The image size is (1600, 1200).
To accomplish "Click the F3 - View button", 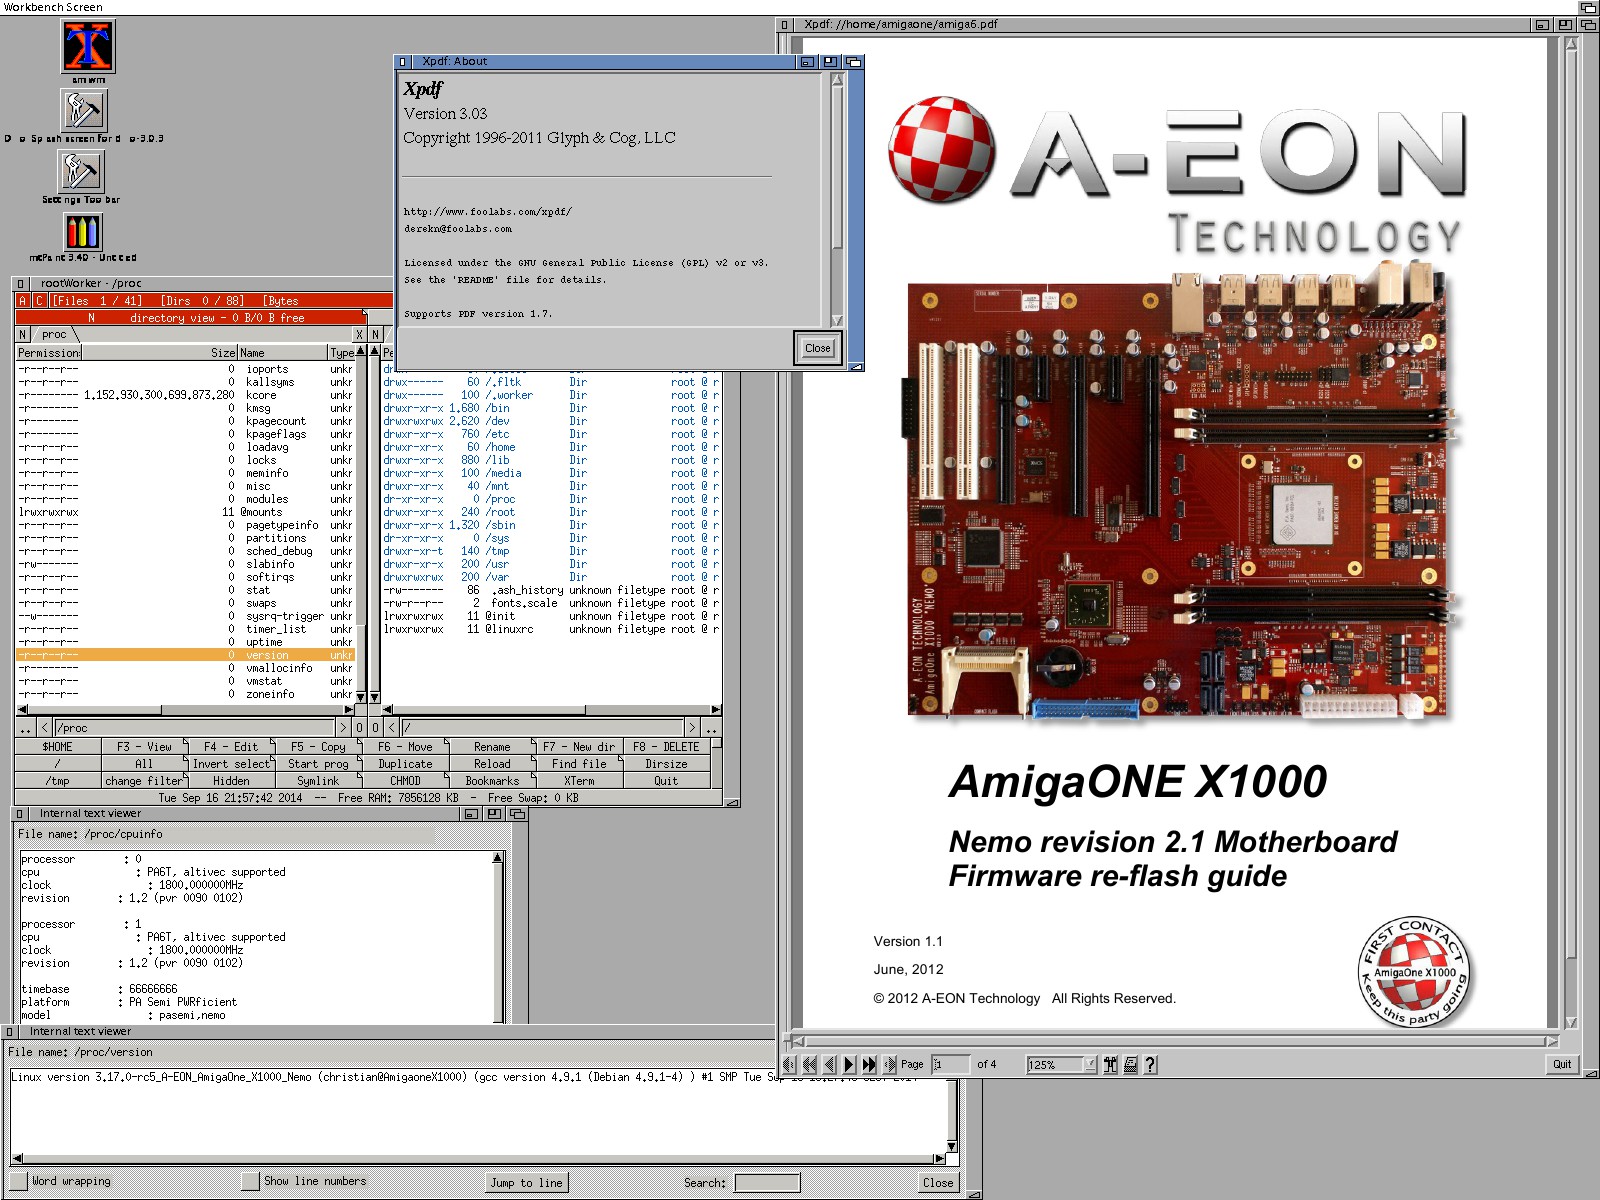I will pos(144,747).
